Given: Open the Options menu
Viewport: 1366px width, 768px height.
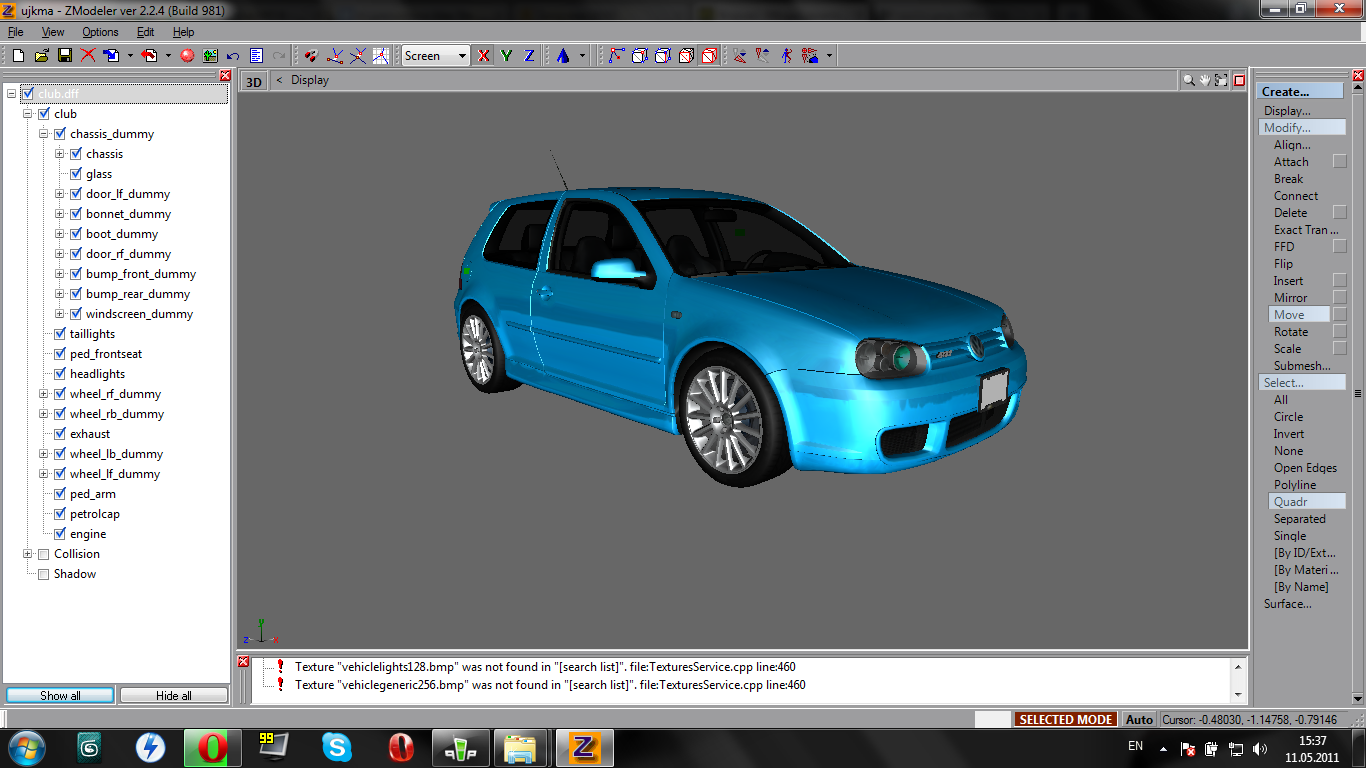Looking at the screenshot, I should click(x=100, y=32).
